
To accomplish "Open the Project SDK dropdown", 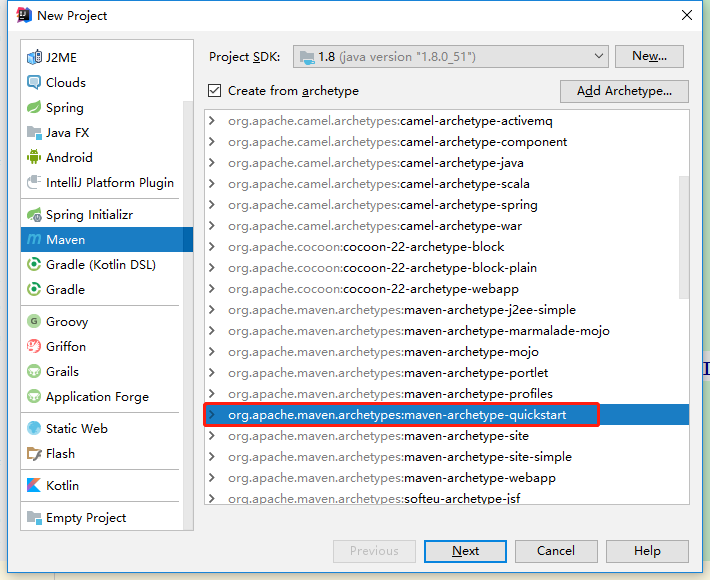I will [451, 57].
